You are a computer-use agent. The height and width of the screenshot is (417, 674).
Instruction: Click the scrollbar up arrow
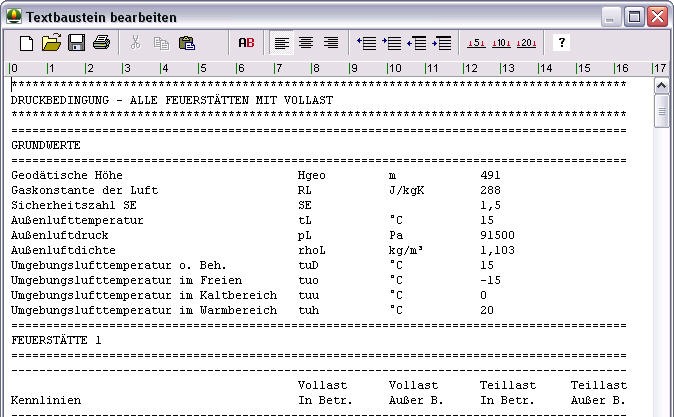click(x=662, y=86)
